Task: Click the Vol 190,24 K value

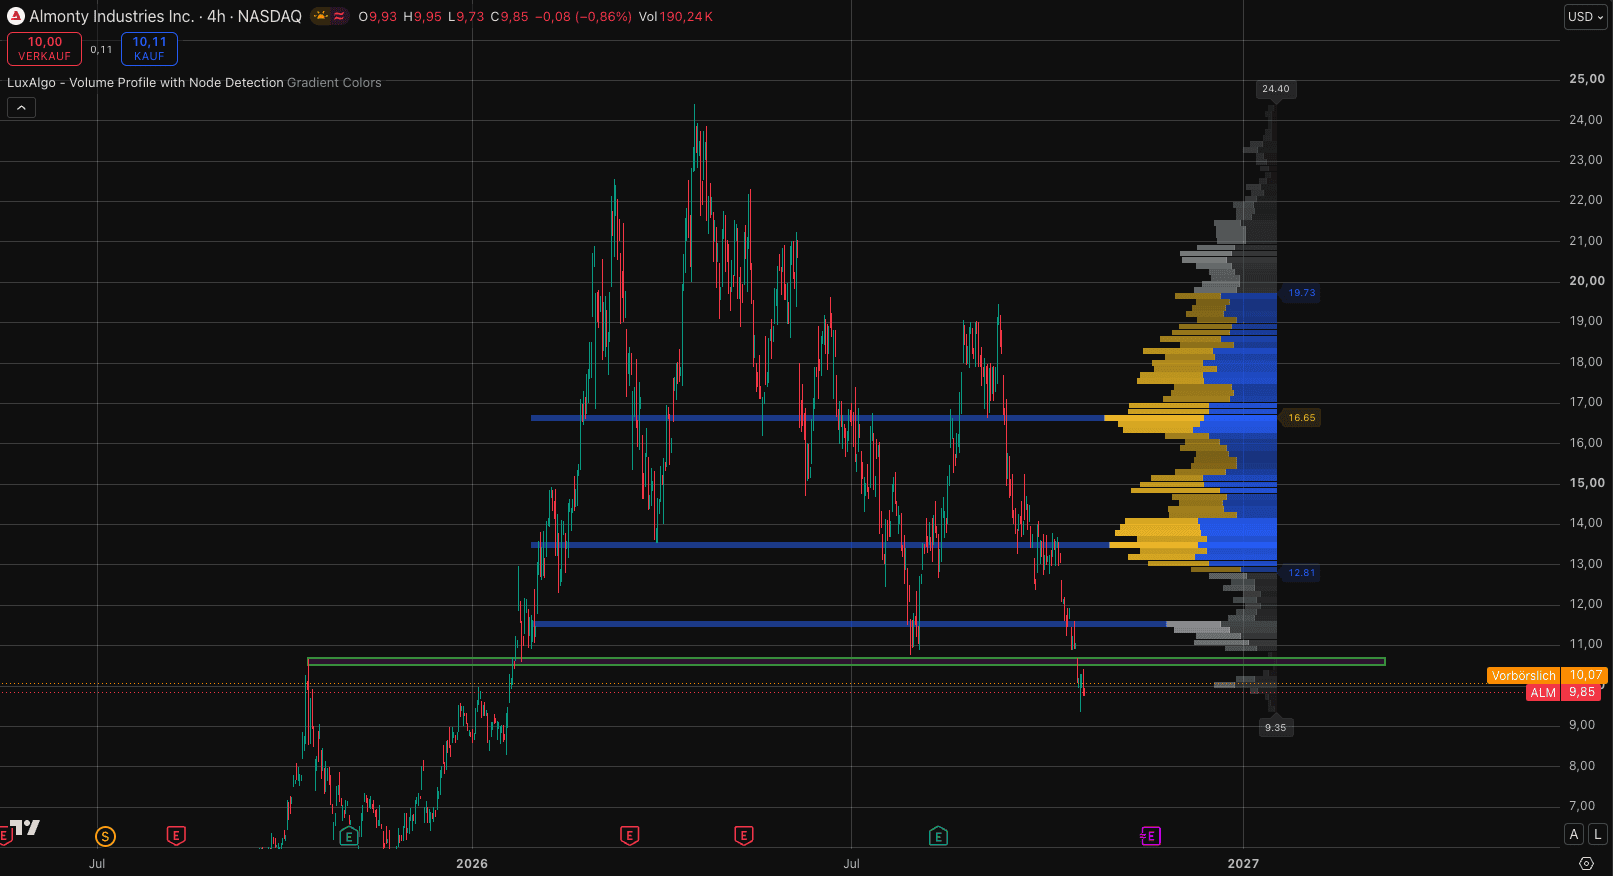Action: point(676,17)
